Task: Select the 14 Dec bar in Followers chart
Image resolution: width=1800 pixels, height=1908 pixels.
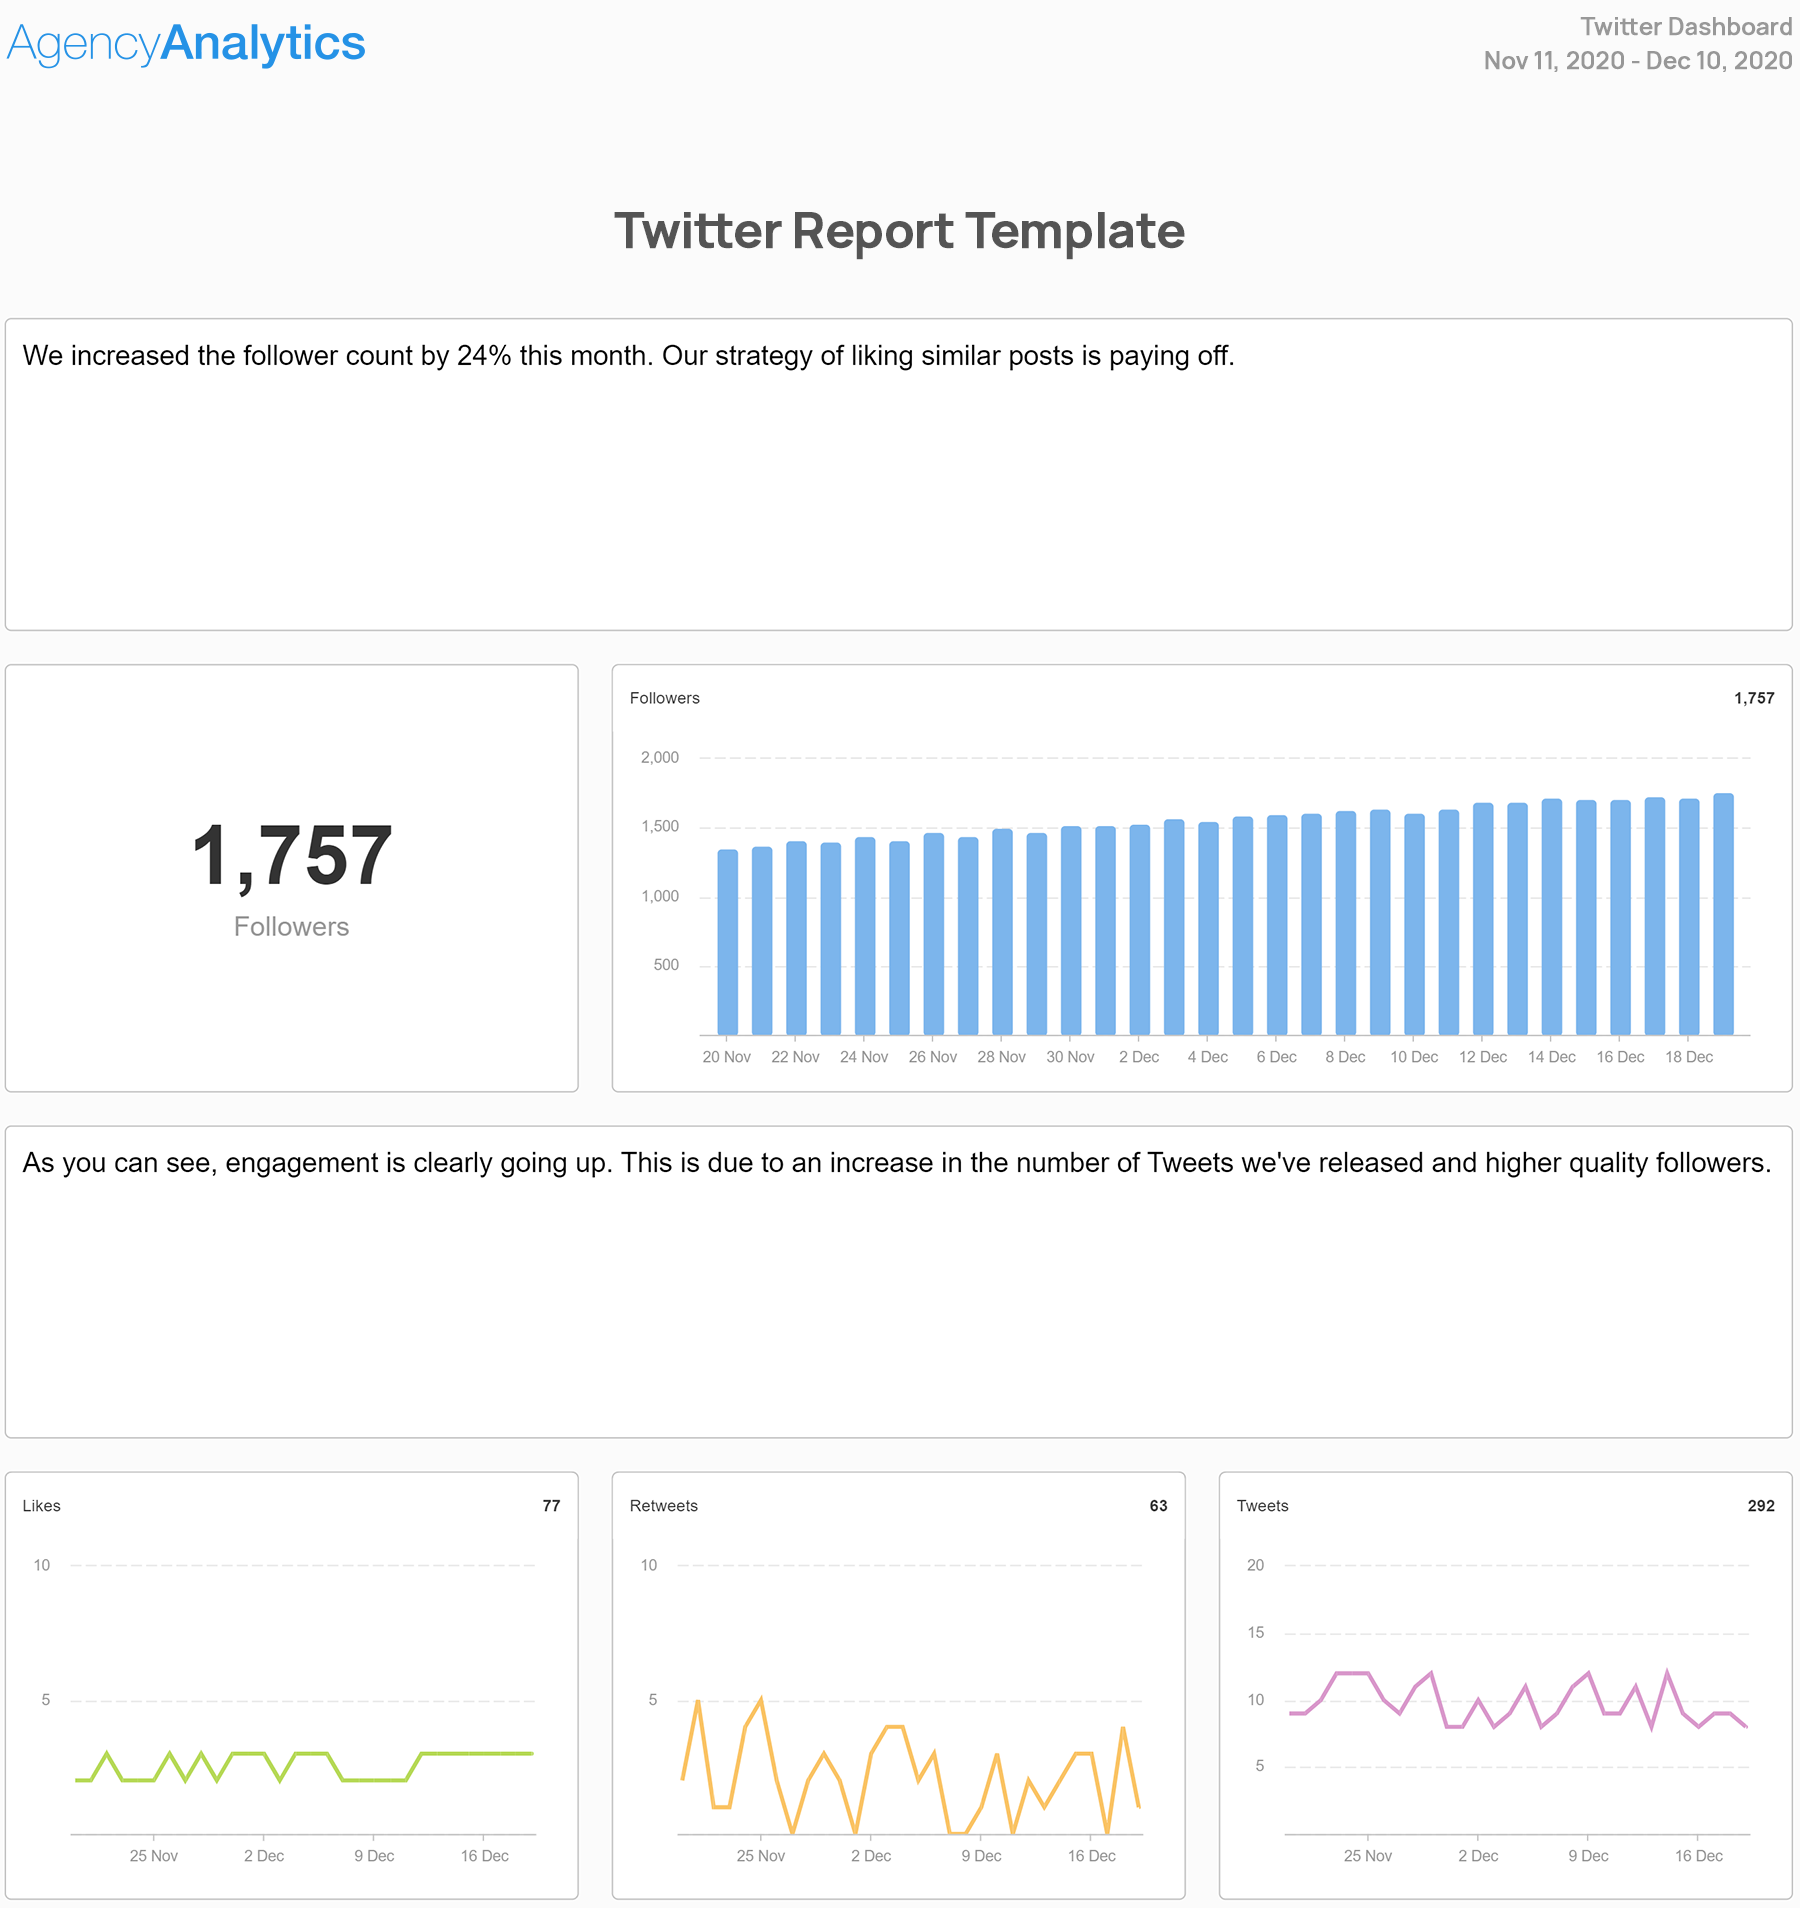Action: coord(1552,917)
